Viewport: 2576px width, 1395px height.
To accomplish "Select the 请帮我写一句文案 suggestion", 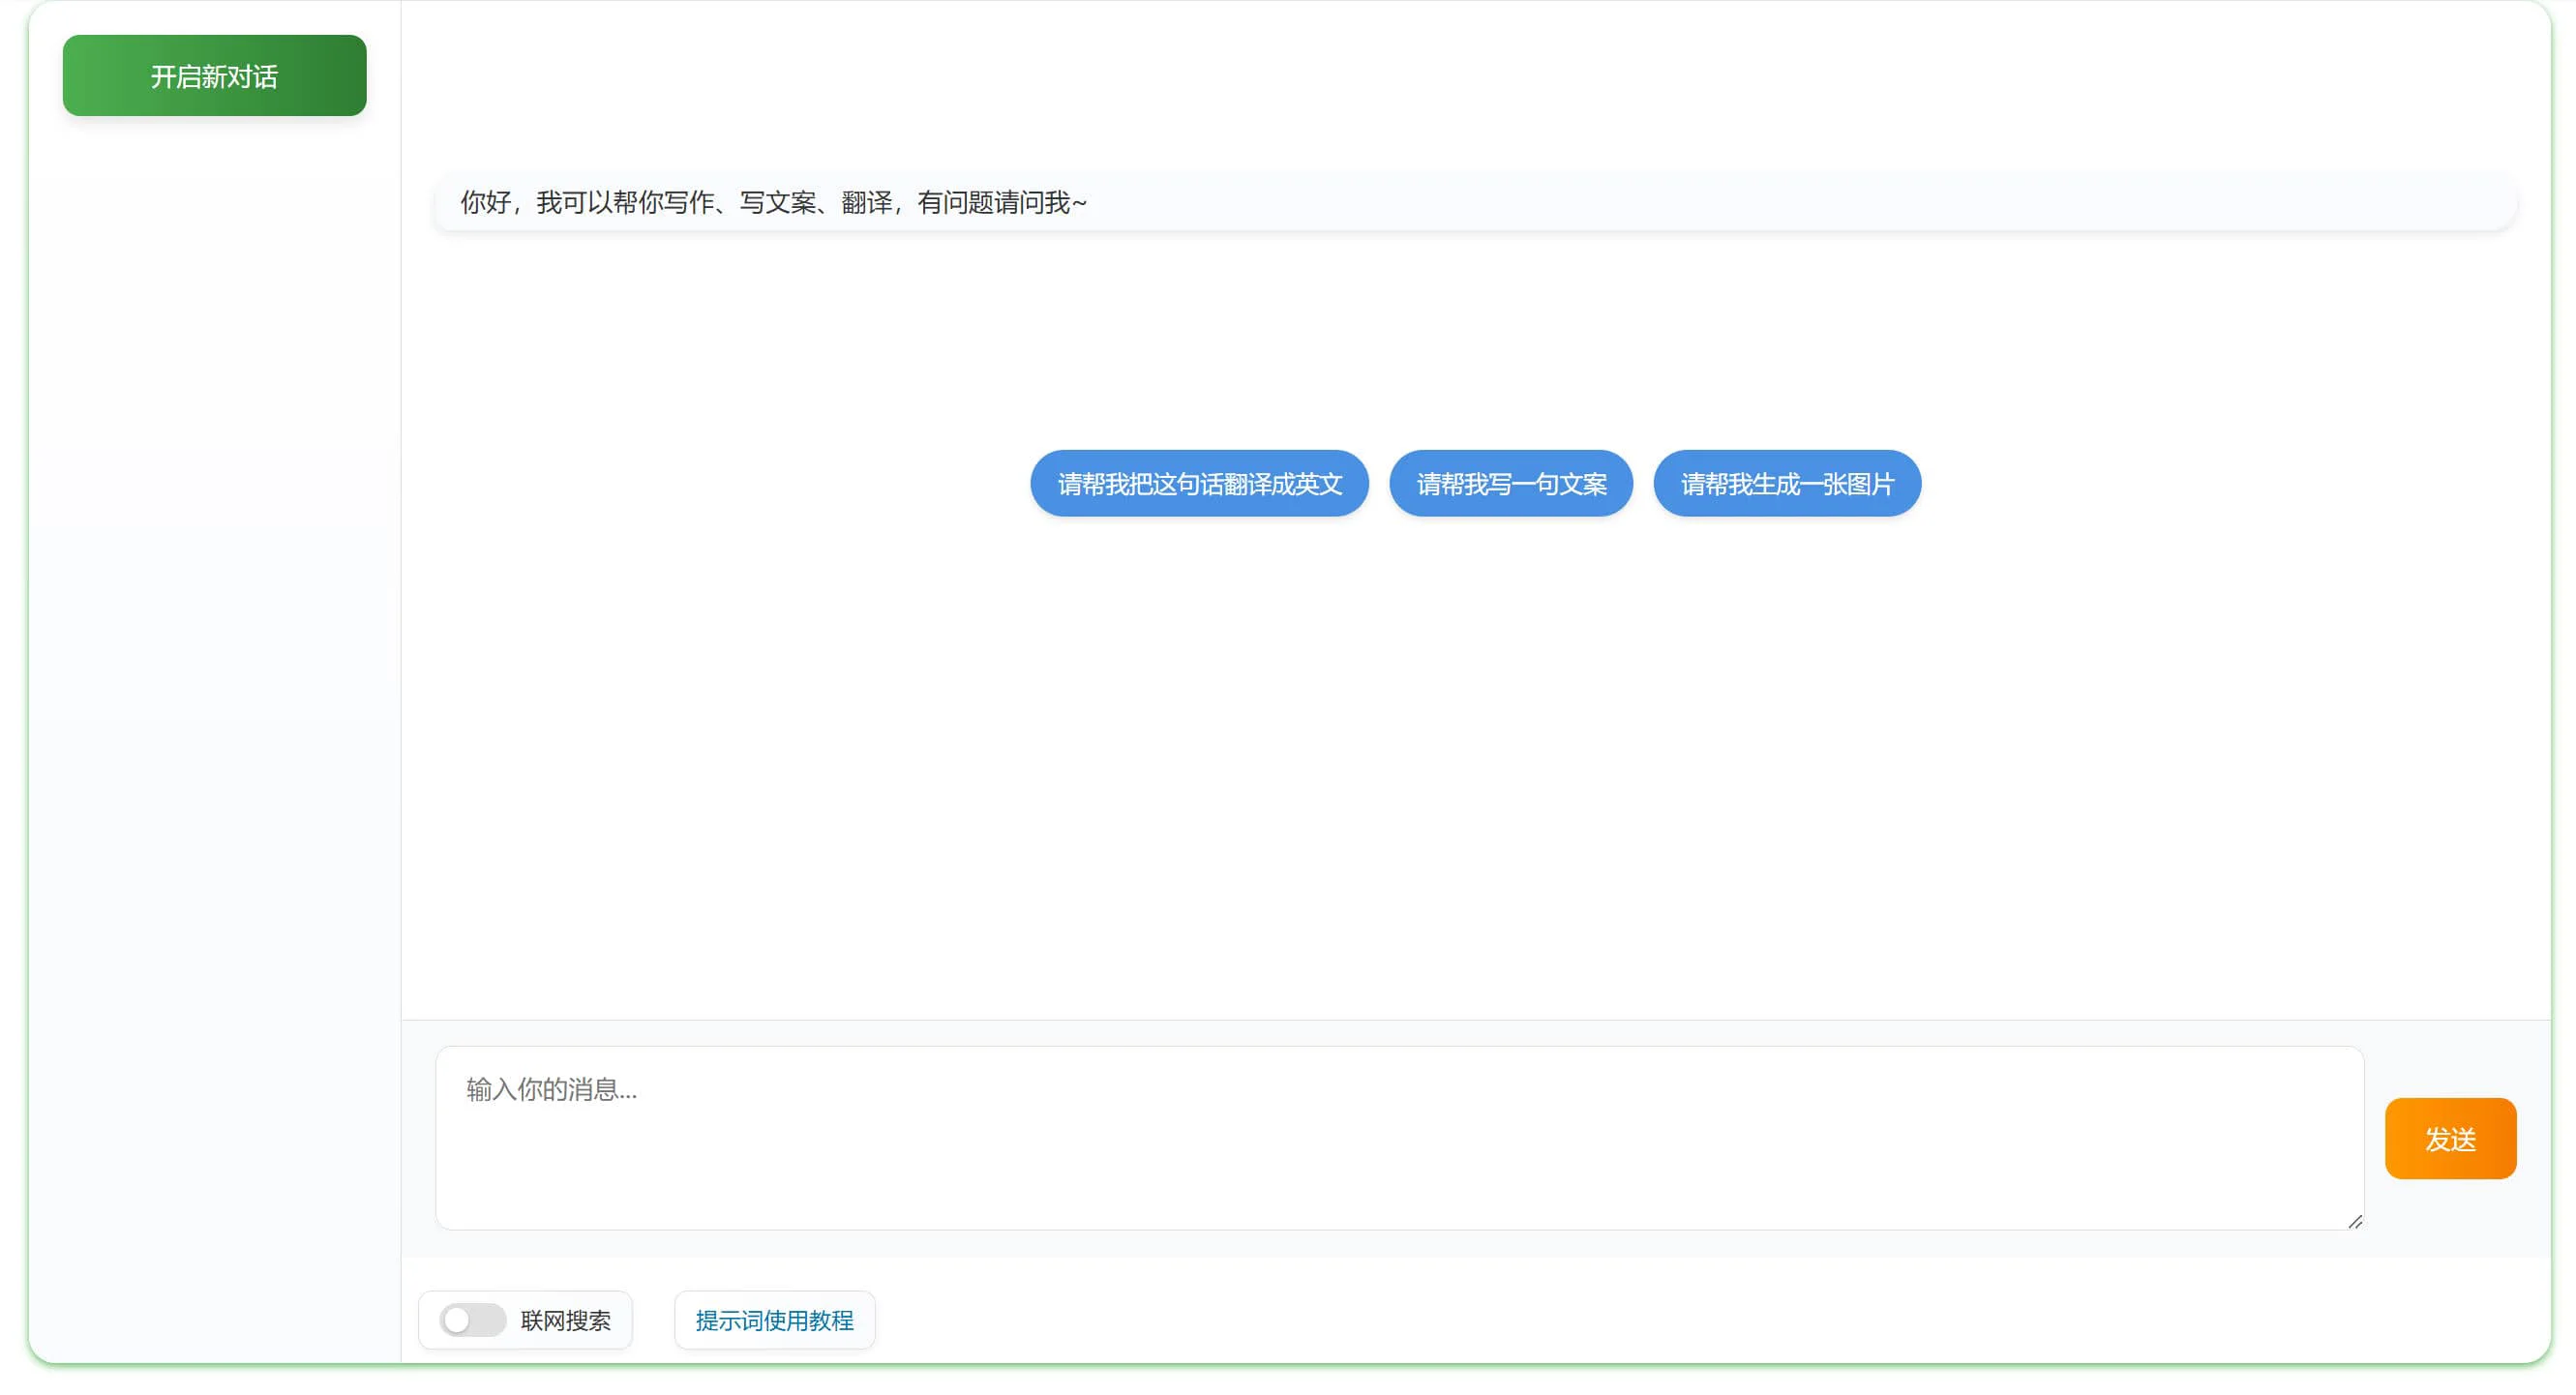I will (1511, 484).
